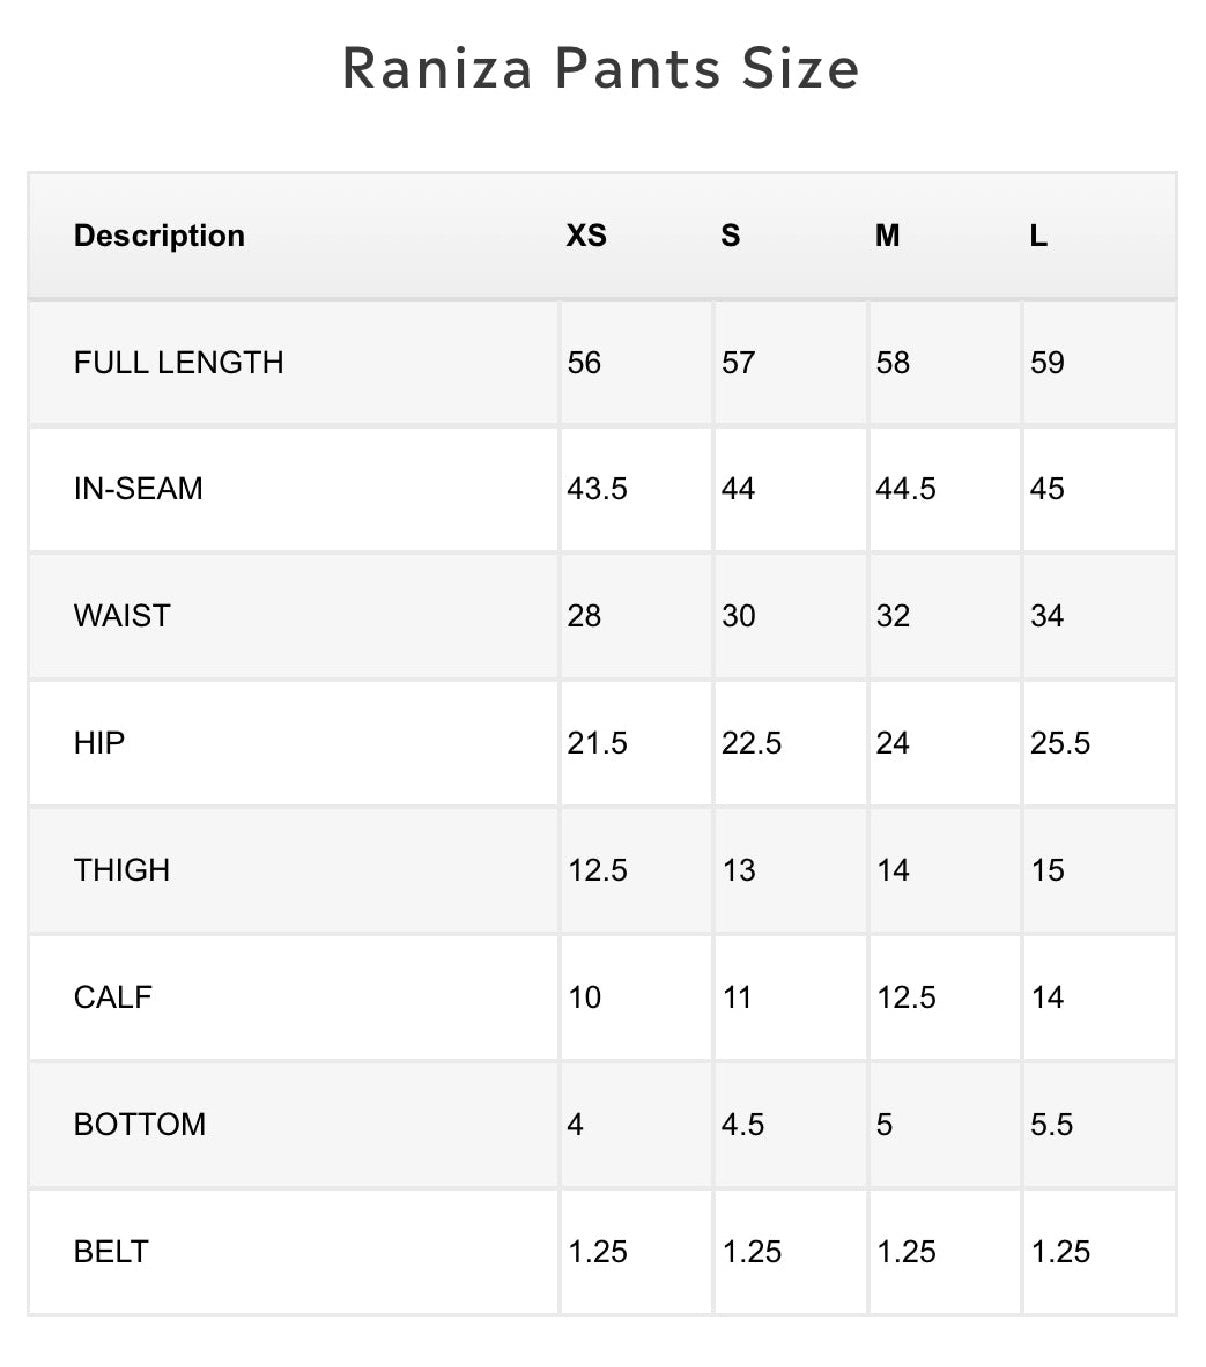Image resolution: width=1206 pixels, height=1367 pixels.
Task: Click the CALF row label
Action: click(113, 997)
